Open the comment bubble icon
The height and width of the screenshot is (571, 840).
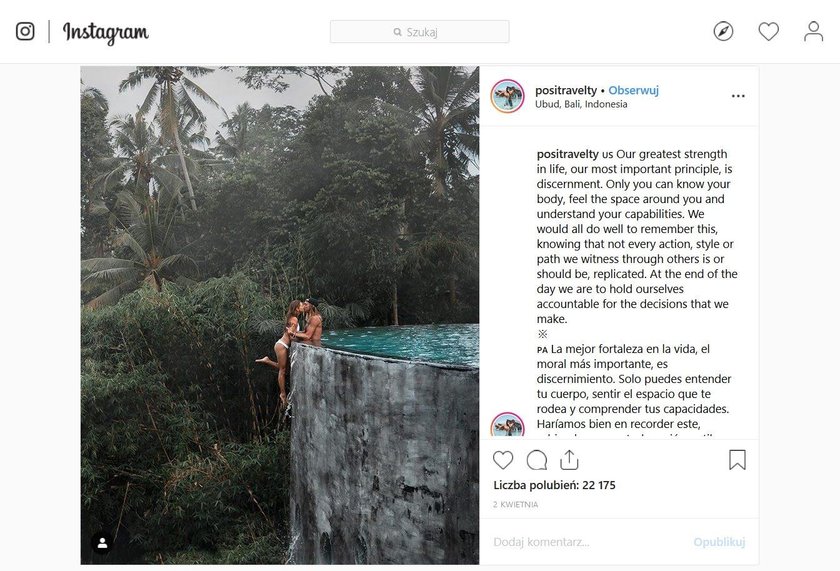point(536,460)
